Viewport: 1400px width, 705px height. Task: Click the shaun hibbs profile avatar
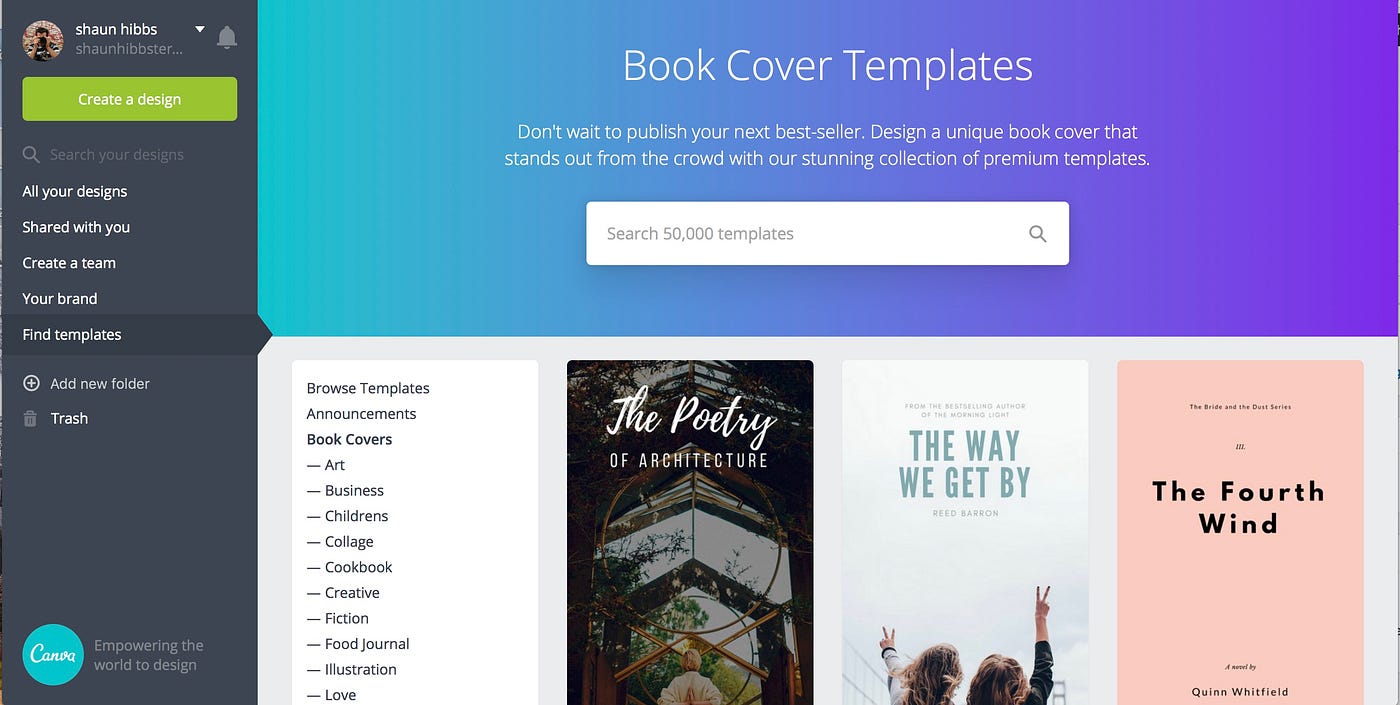pos(43,41)
